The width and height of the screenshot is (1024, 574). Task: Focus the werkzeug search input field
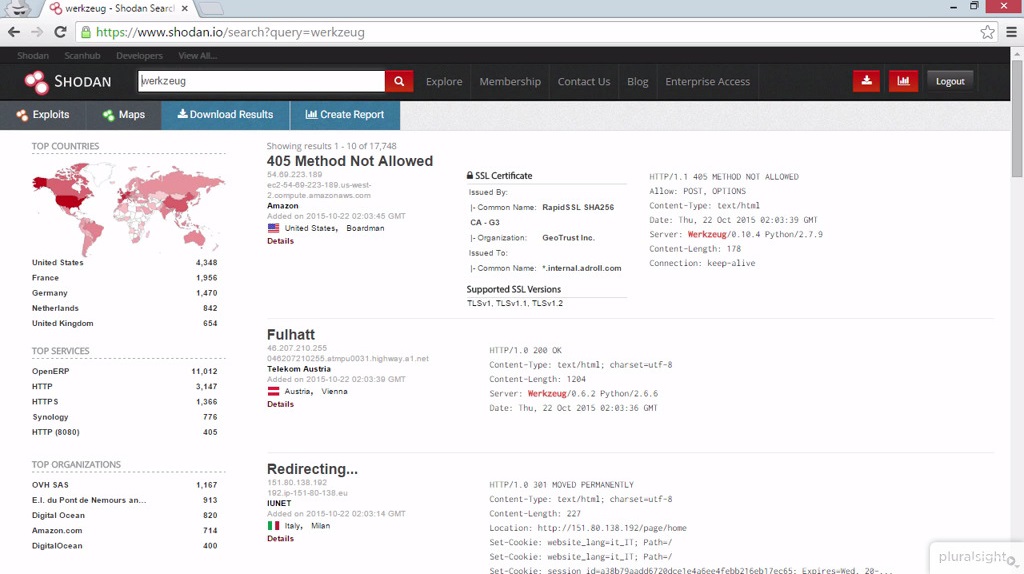point(261,81)
